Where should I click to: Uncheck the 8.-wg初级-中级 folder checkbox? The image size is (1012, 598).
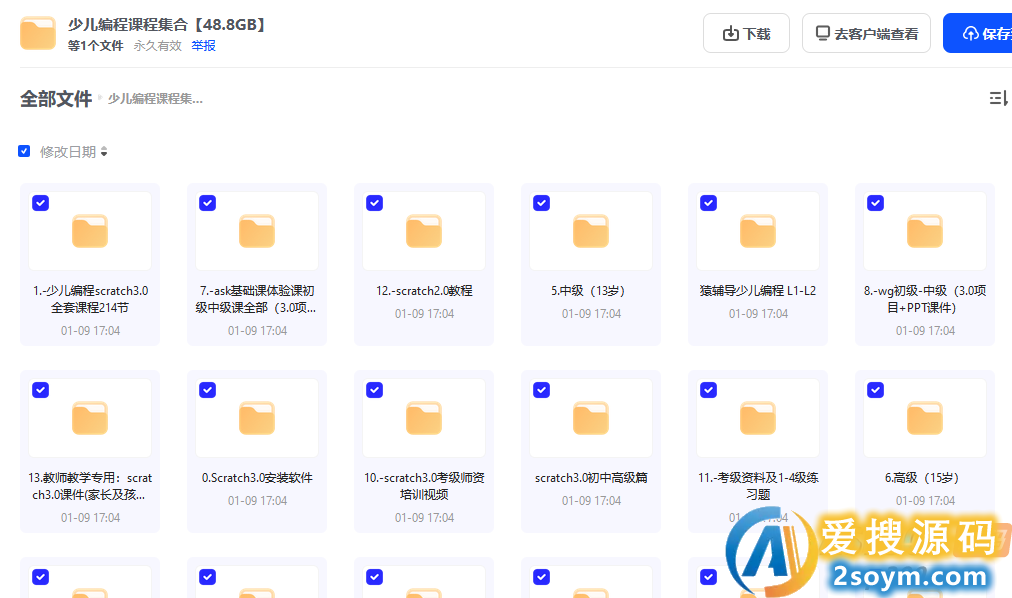click(876, 203)
